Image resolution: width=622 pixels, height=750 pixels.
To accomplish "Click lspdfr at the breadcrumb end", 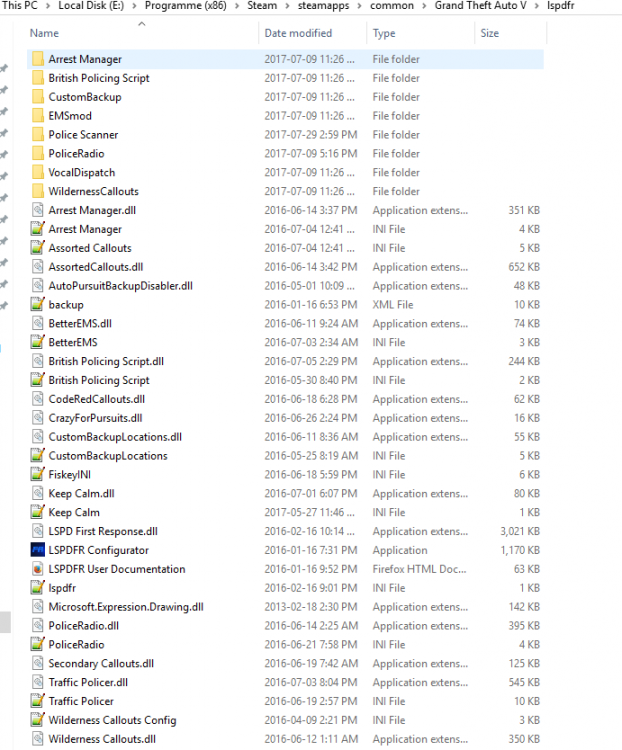I will click(561, 6).
